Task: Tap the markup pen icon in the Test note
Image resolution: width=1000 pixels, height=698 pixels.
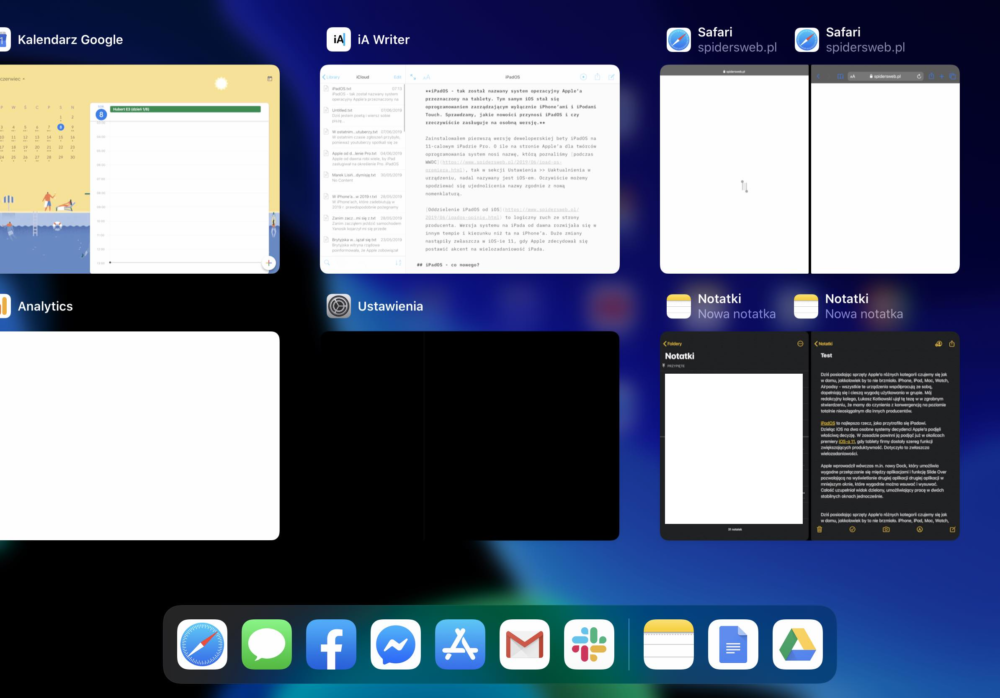Action: pyautogui.click(x=919, y=529)
